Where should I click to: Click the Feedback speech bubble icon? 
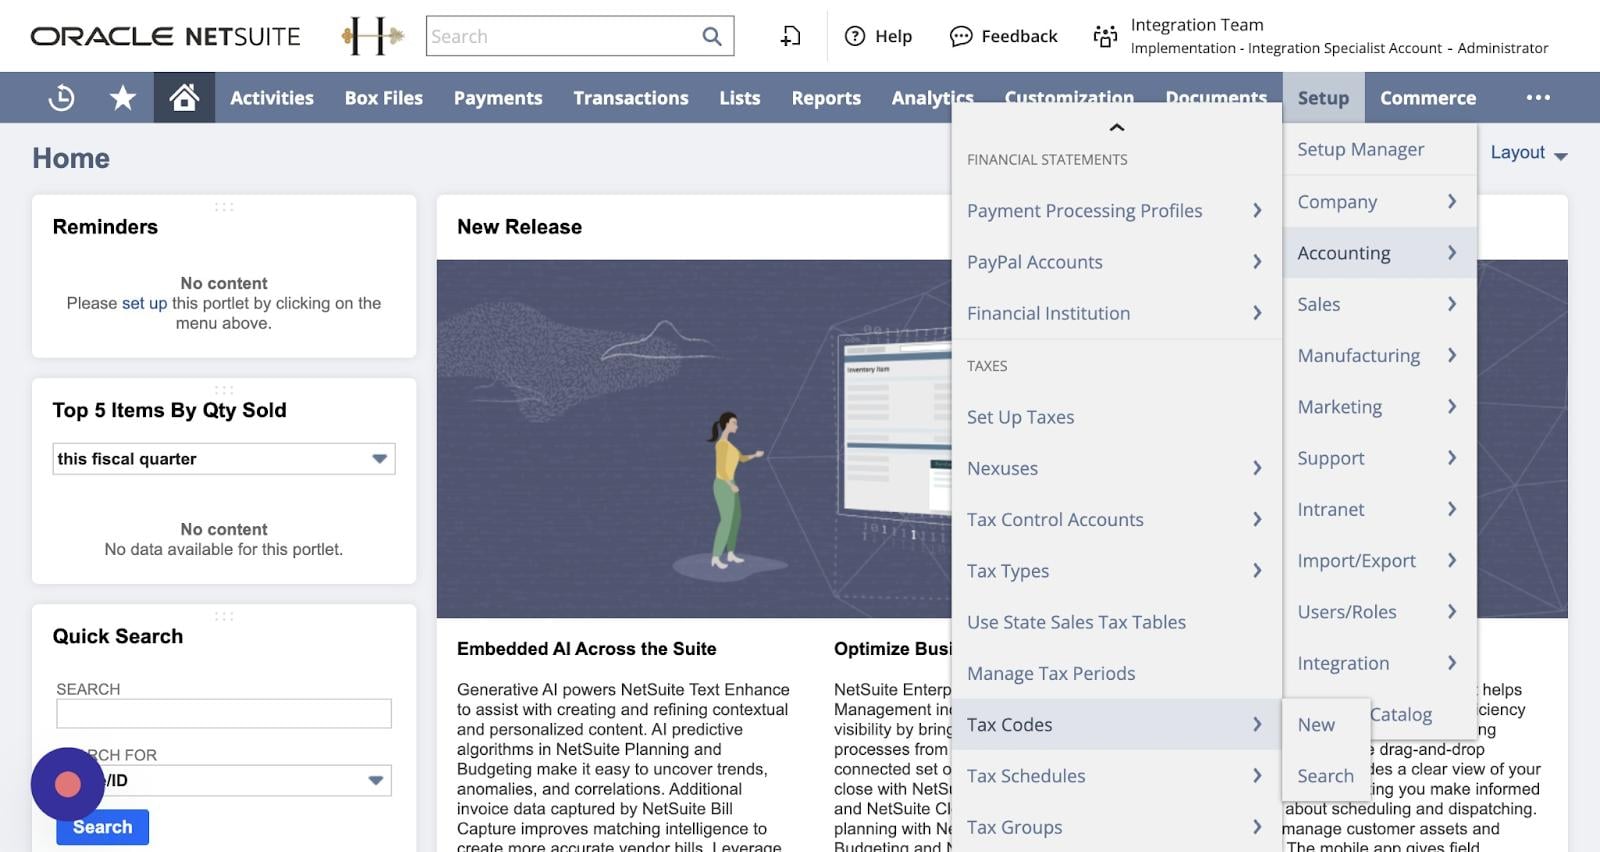[960, 37]
